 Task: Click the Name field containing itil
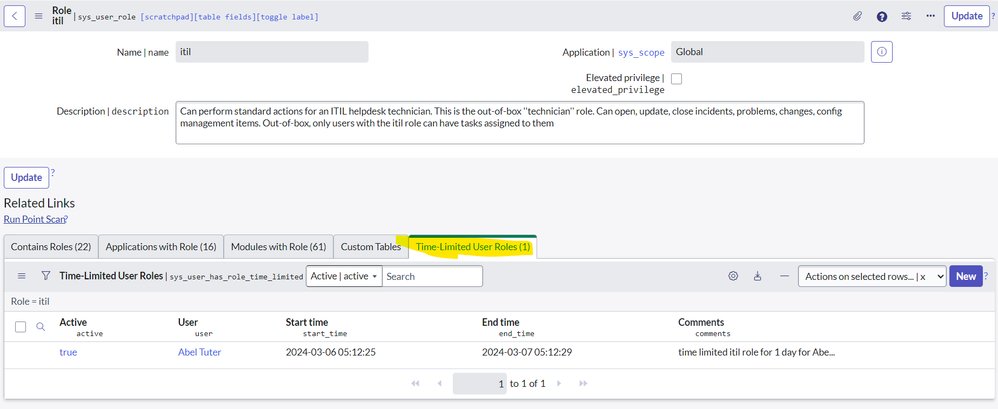(x=272, y=52)
